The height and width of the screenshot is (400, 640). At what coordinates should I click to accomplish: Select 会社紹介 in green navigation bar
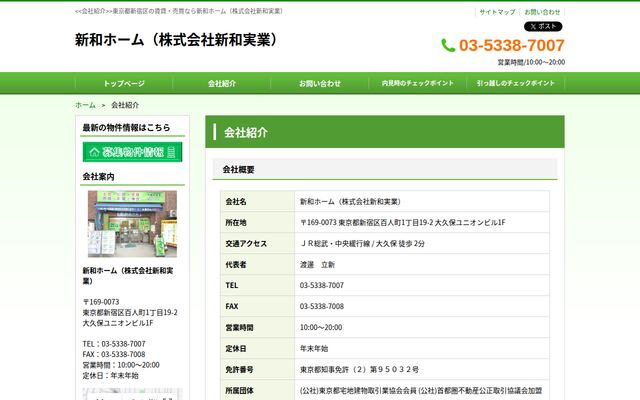pos(222,83)
